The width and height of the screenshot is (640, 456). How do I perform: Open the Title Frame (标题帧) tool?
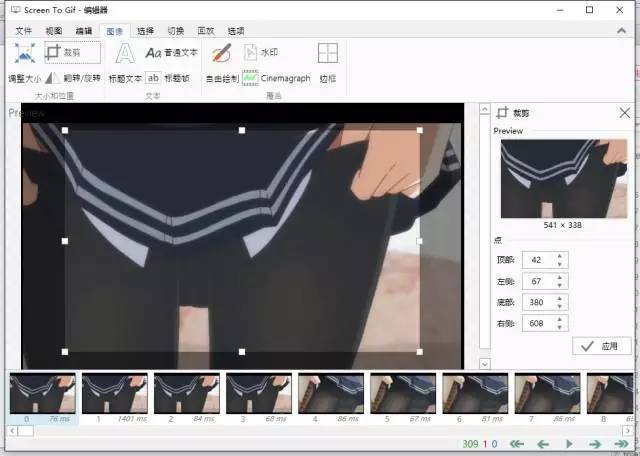coord(167,78)
